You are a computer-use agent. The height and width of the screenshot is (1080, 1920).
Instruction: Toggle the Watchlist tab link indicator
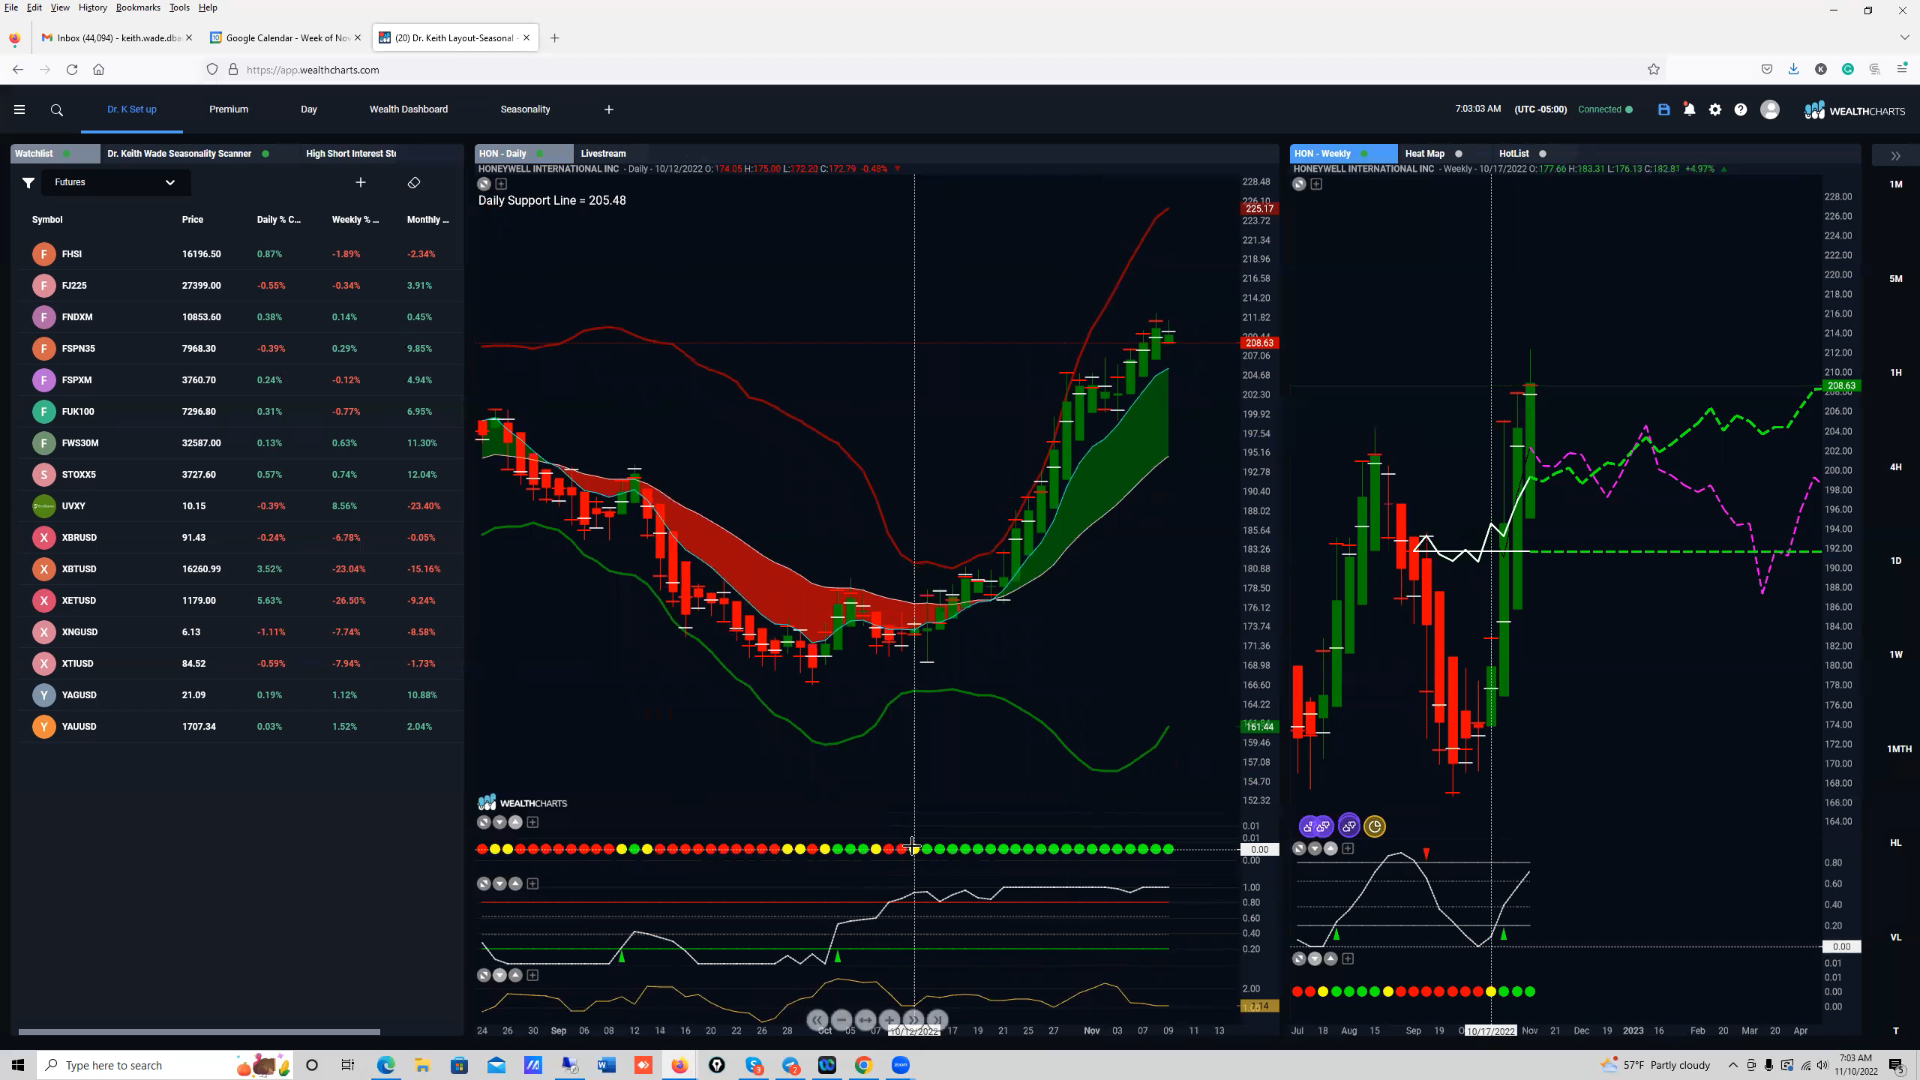(66, 154)
